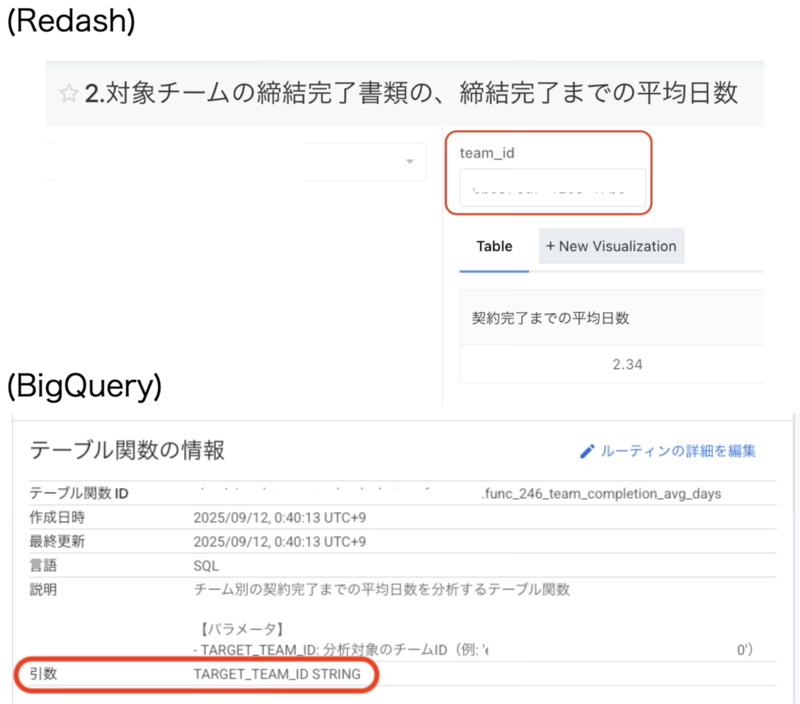The image size is (800, 704).
Task: Select func_246_team_completion_avg_days table function ID
Action: pyautogui.click(x=601, y=494)
